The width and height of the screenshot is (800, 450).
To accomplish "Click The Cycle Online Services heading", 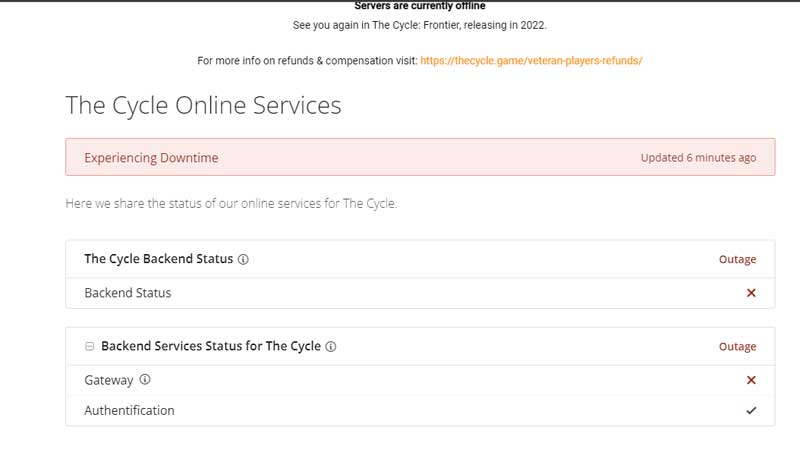I will [203, 105].
